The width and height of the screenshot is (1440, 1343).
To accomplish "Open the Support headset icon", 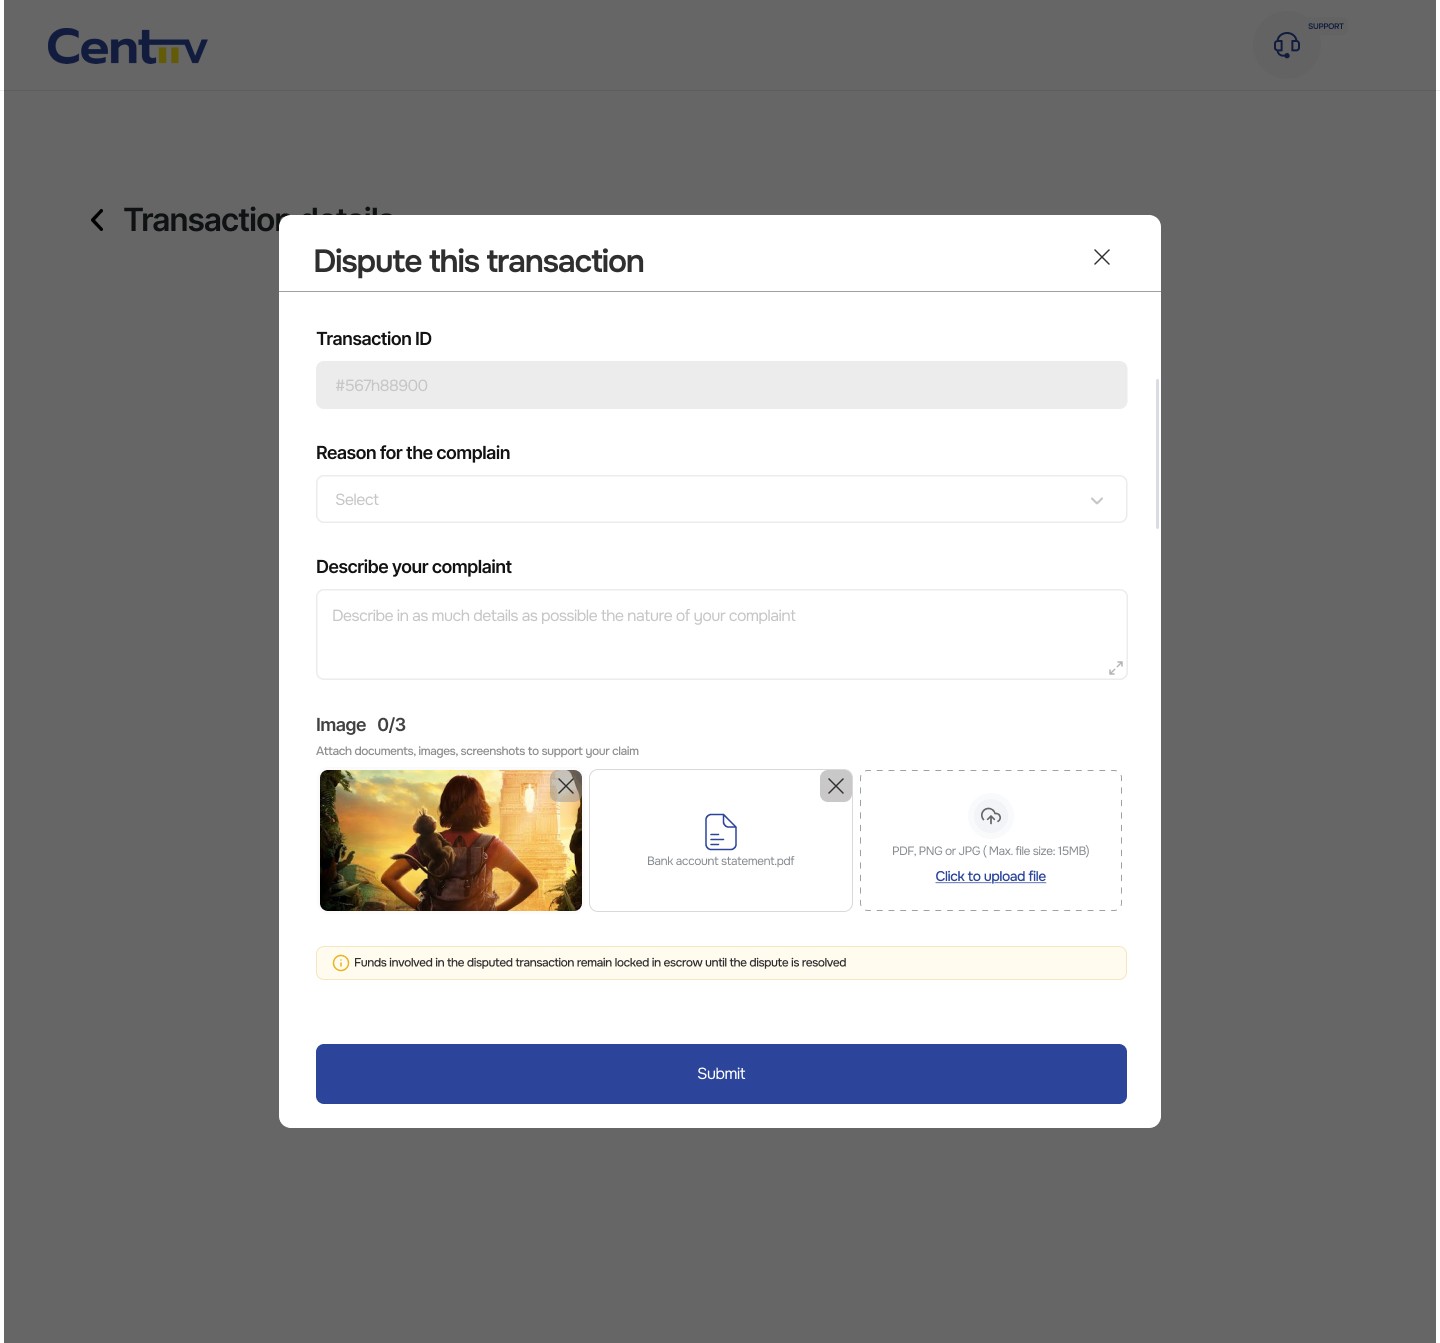I will pos(1286,45).
